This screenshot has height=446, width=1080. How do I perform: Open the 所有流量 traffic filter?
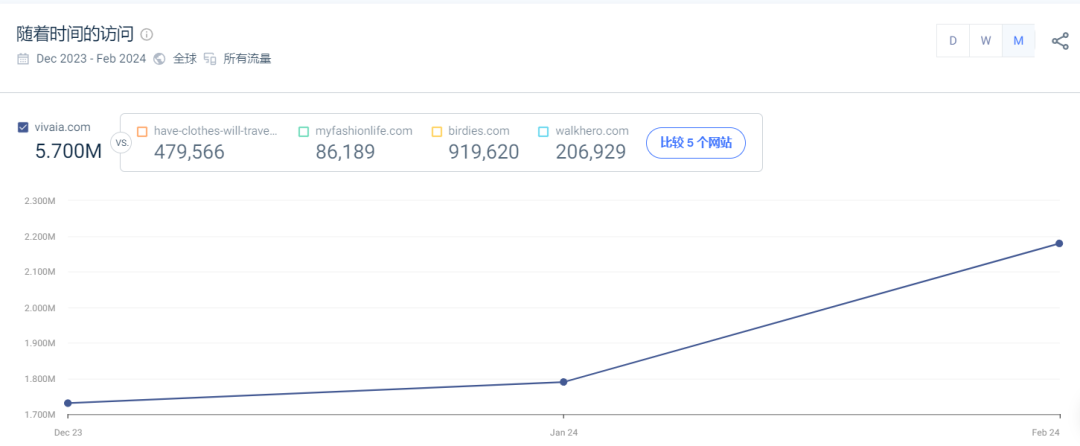247,59
